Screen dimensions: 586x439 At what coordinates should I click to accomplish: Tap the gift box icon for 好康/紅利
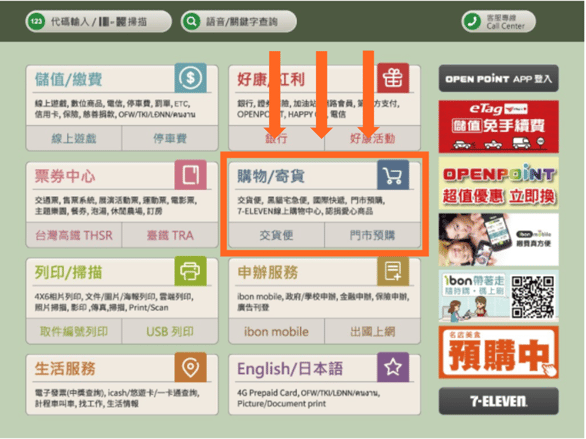393,78
